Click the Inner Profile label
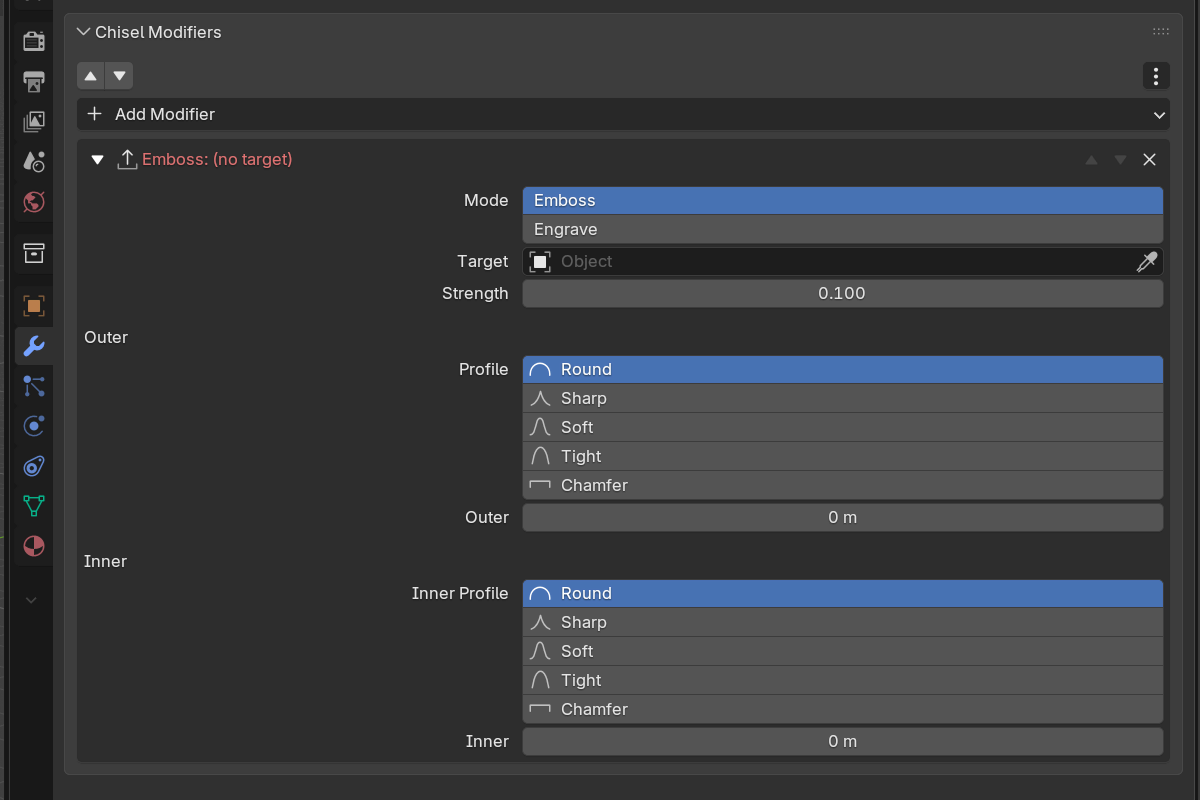Screen dimensions: 1200x800 click(460, 593)
